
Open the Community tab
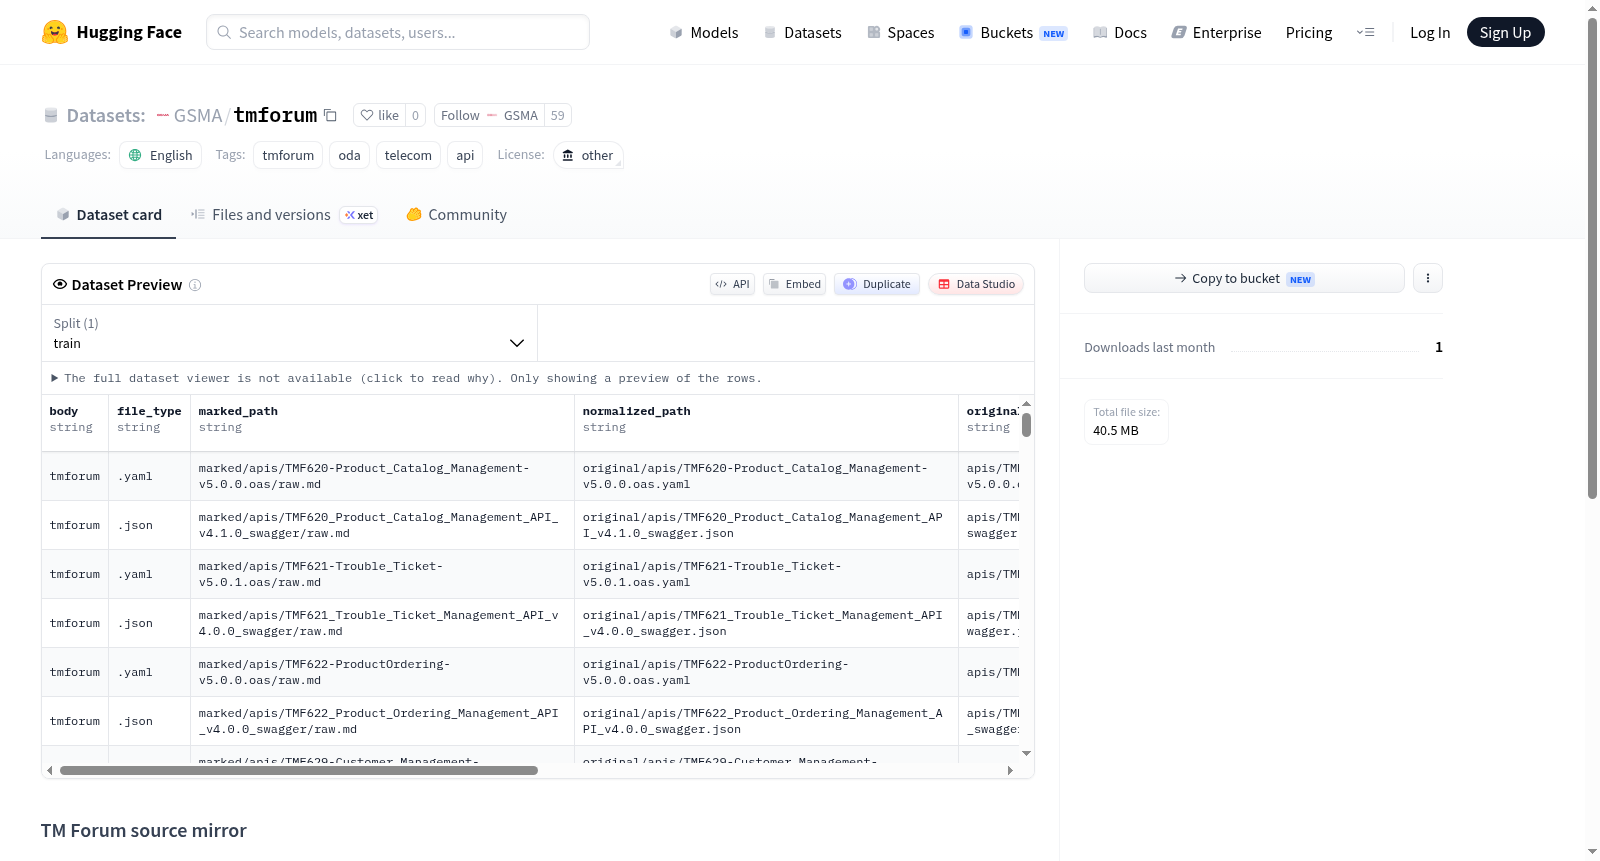pos(457,215)
